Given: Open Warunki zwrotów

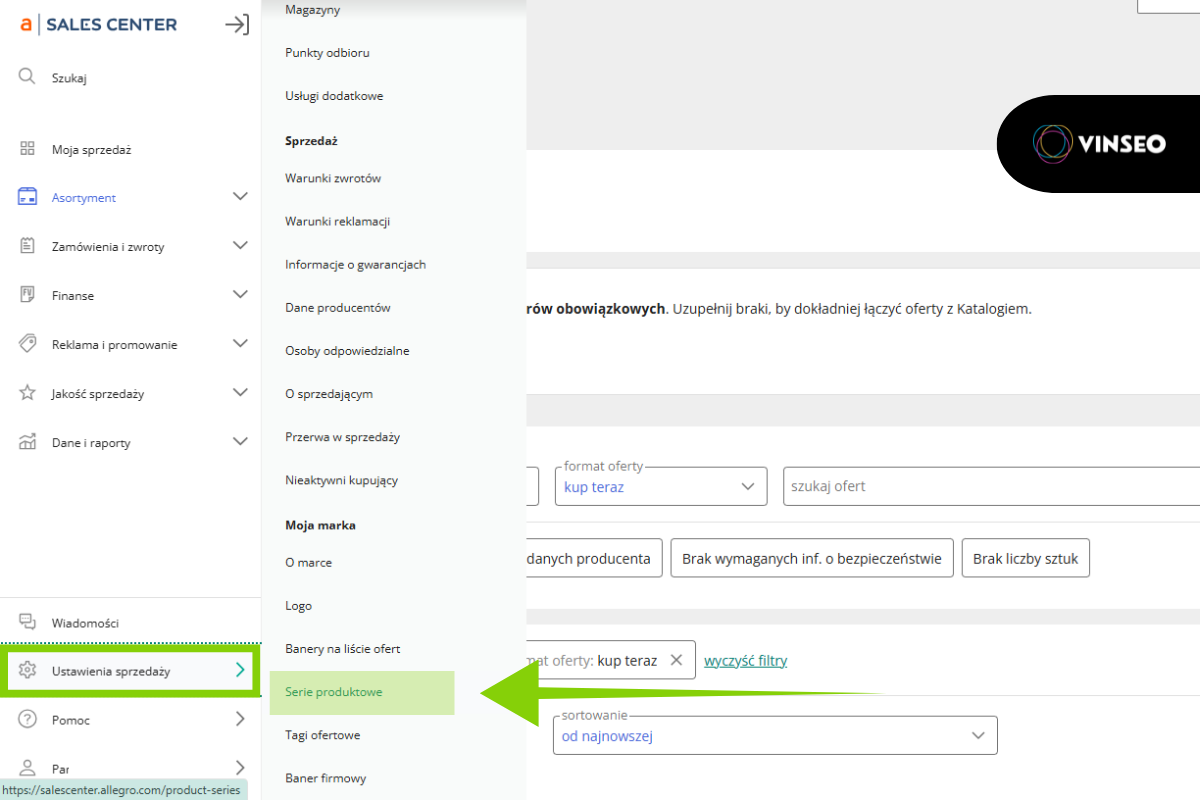Looking at the screenshot, I should (333, 178).
